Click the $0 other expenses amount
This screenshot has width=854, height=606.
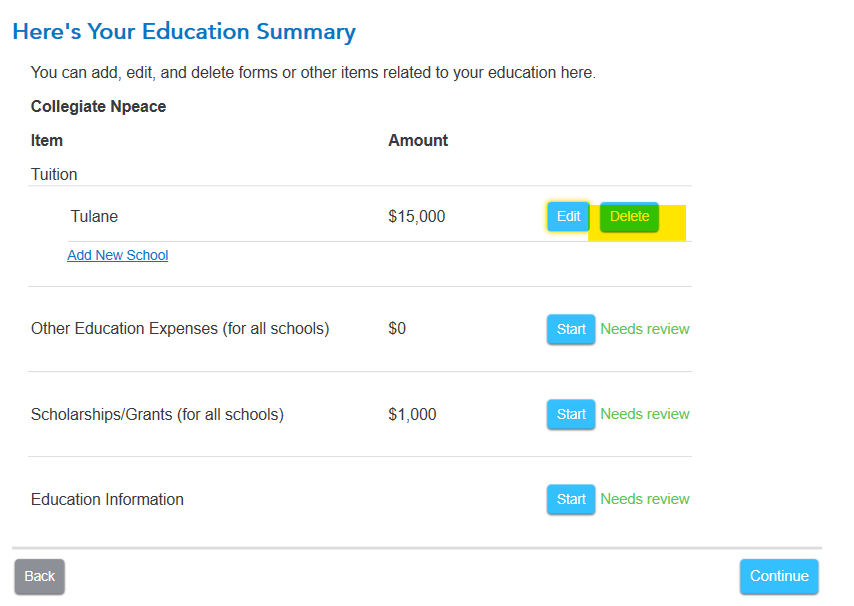[x=397, y=329]
